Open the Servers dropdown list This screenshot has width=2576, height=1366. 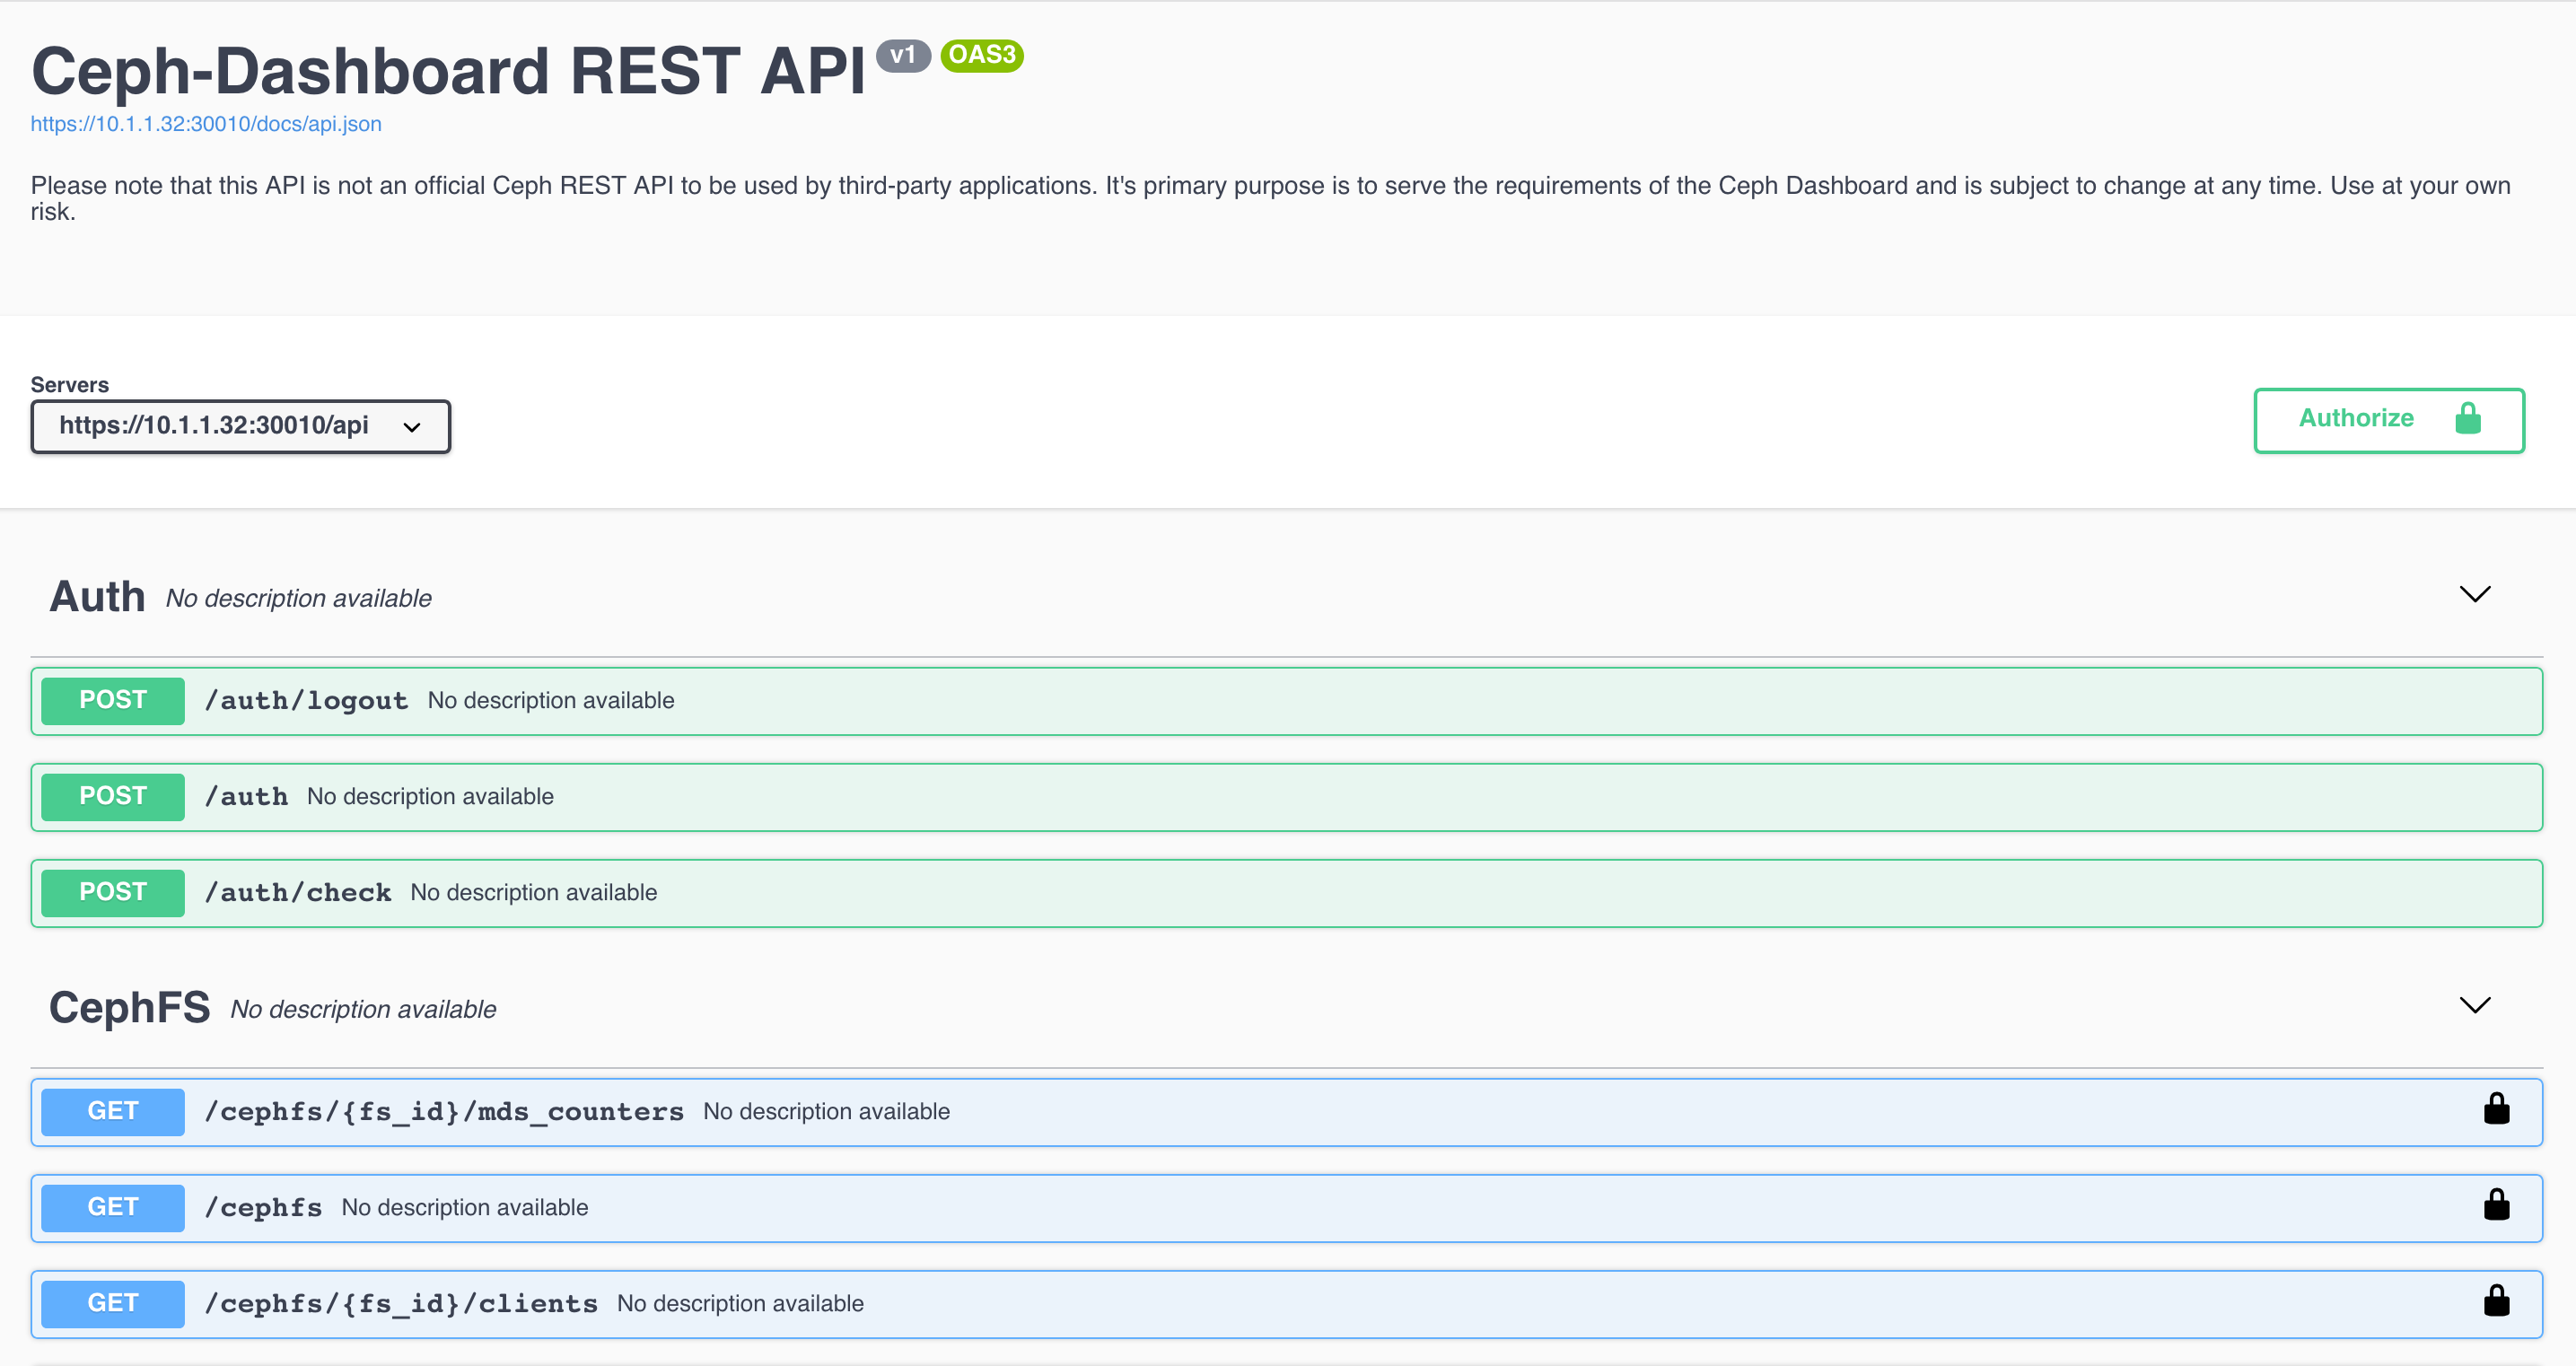240,427
